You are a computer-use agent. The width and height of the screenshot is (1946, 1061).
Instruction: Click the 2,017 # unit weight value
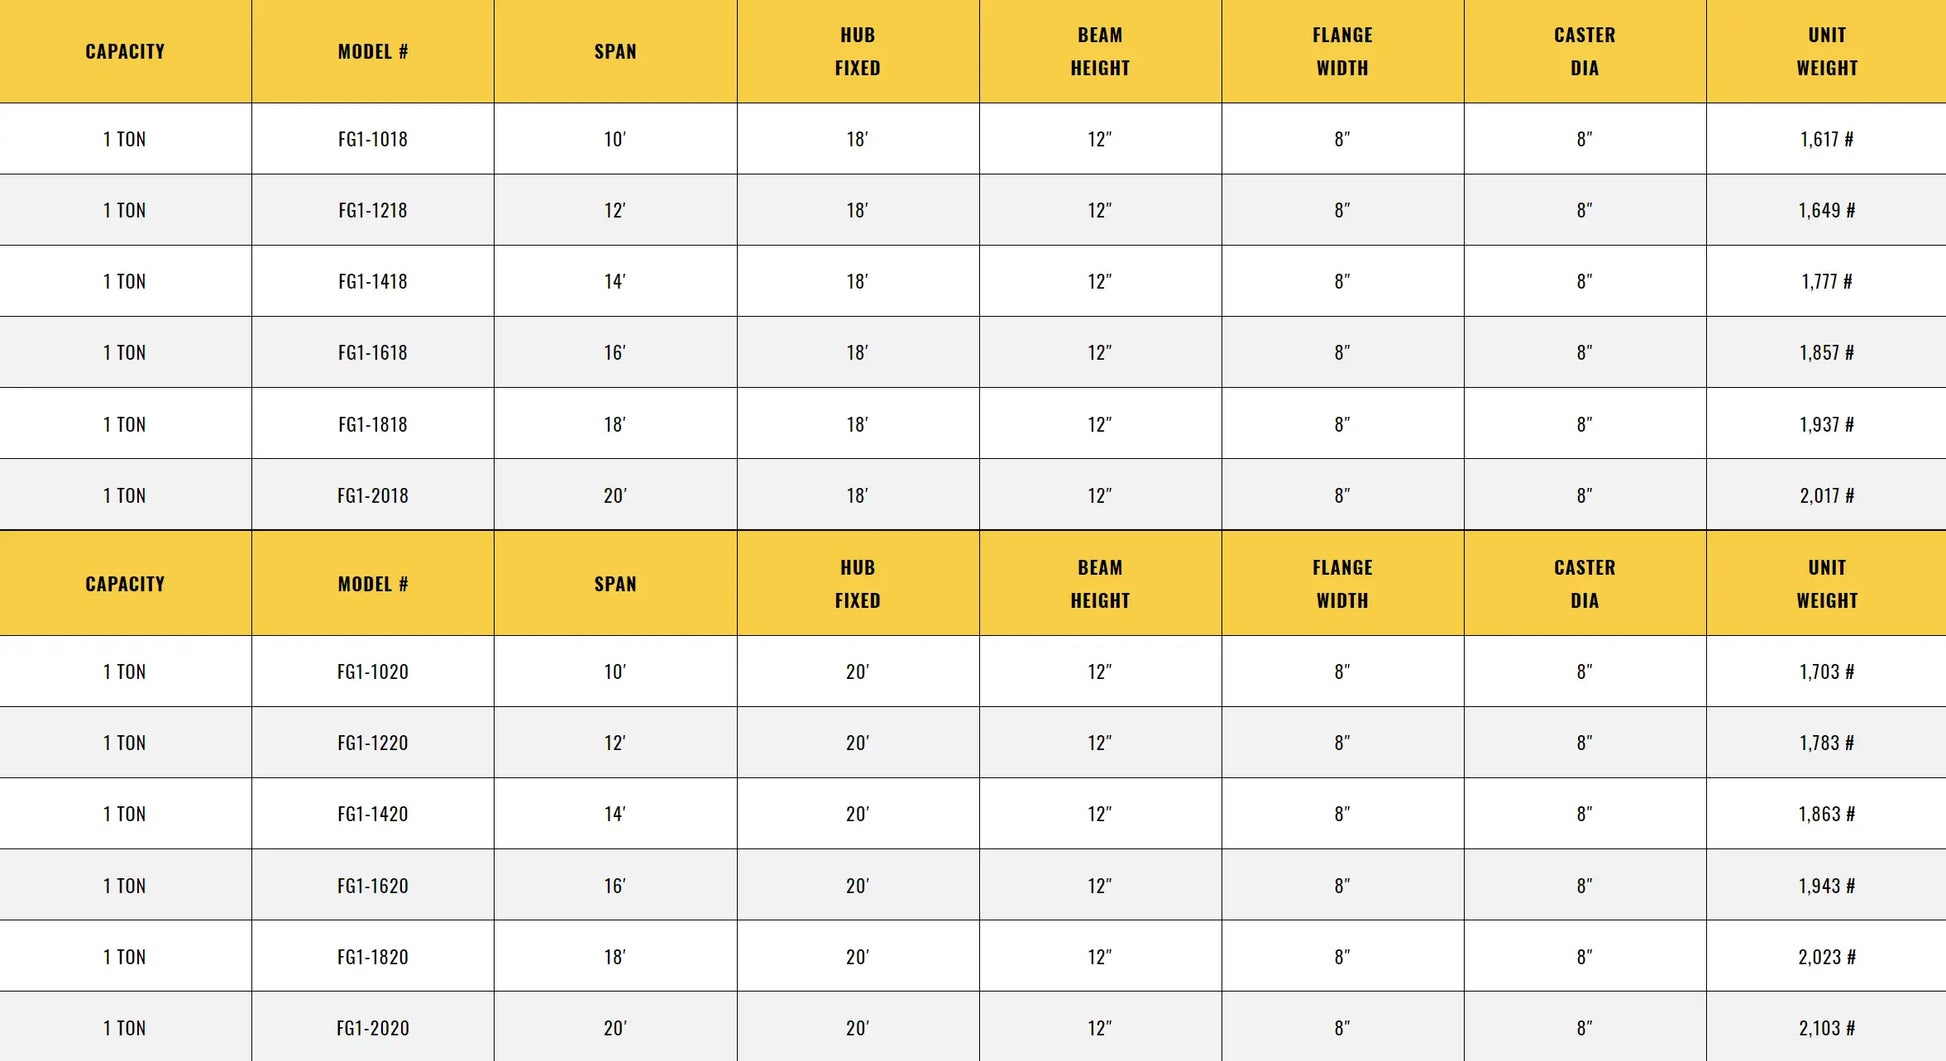[1826, 495]
